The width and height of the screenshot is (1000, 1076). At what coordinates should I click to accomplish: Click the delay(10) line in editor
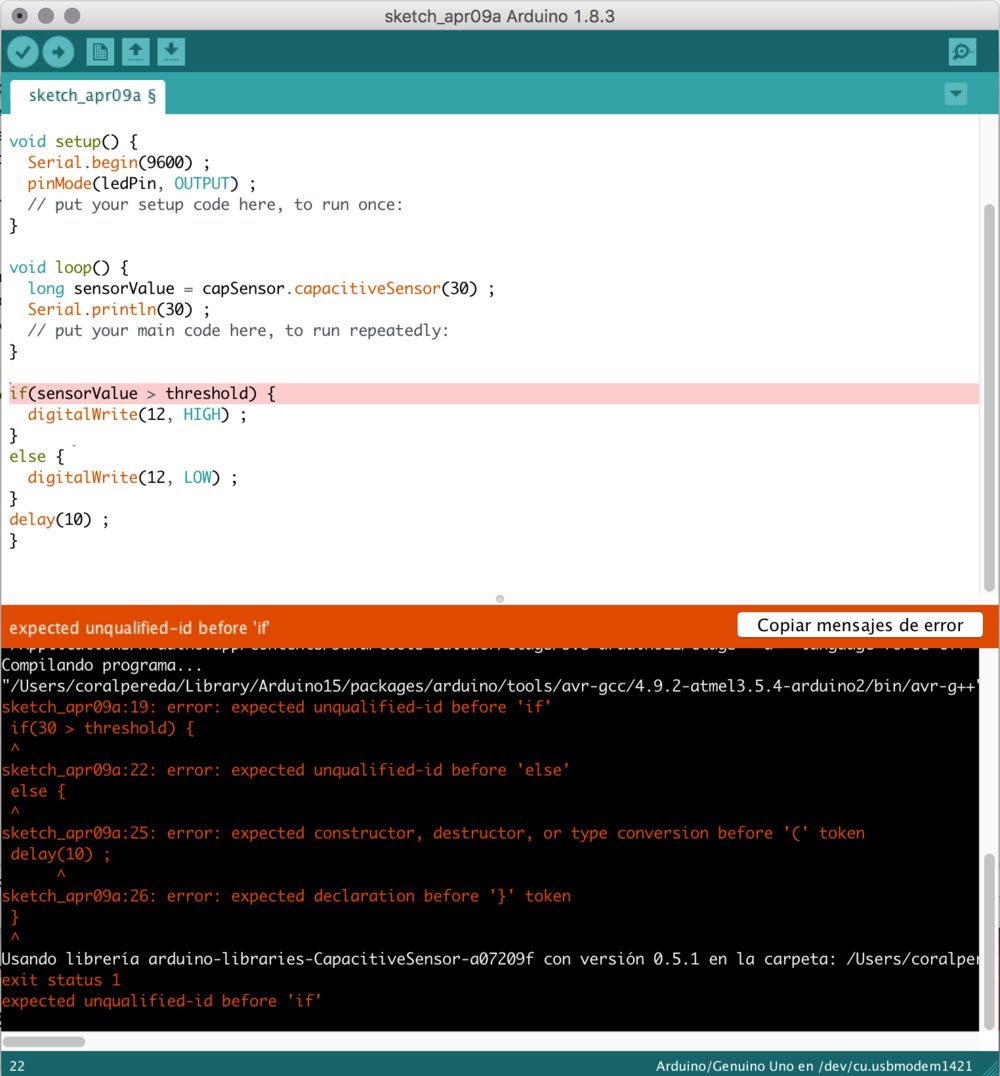pyautogui.click(x=58, y=519)
